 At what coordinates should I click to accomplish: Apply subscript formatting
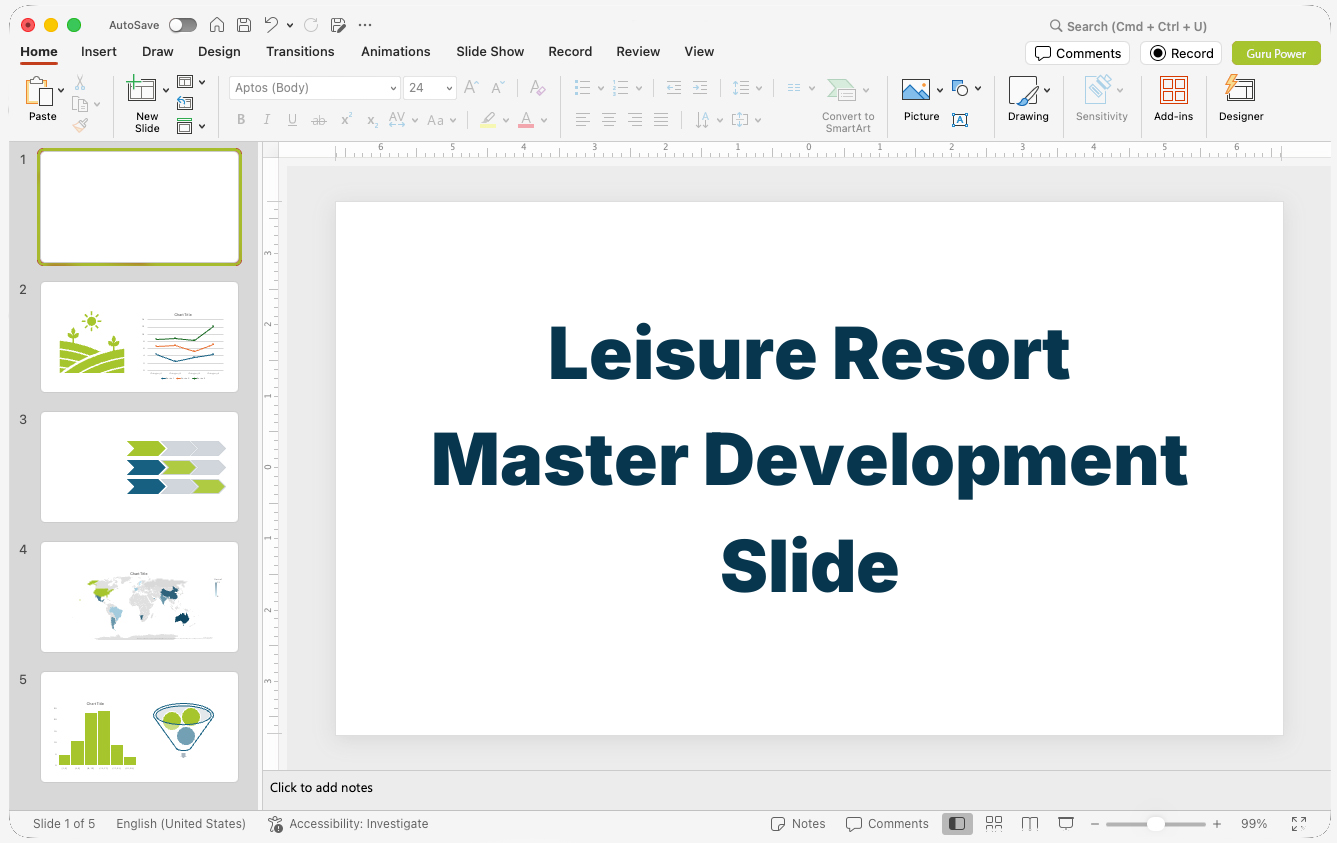click(372, 120)
